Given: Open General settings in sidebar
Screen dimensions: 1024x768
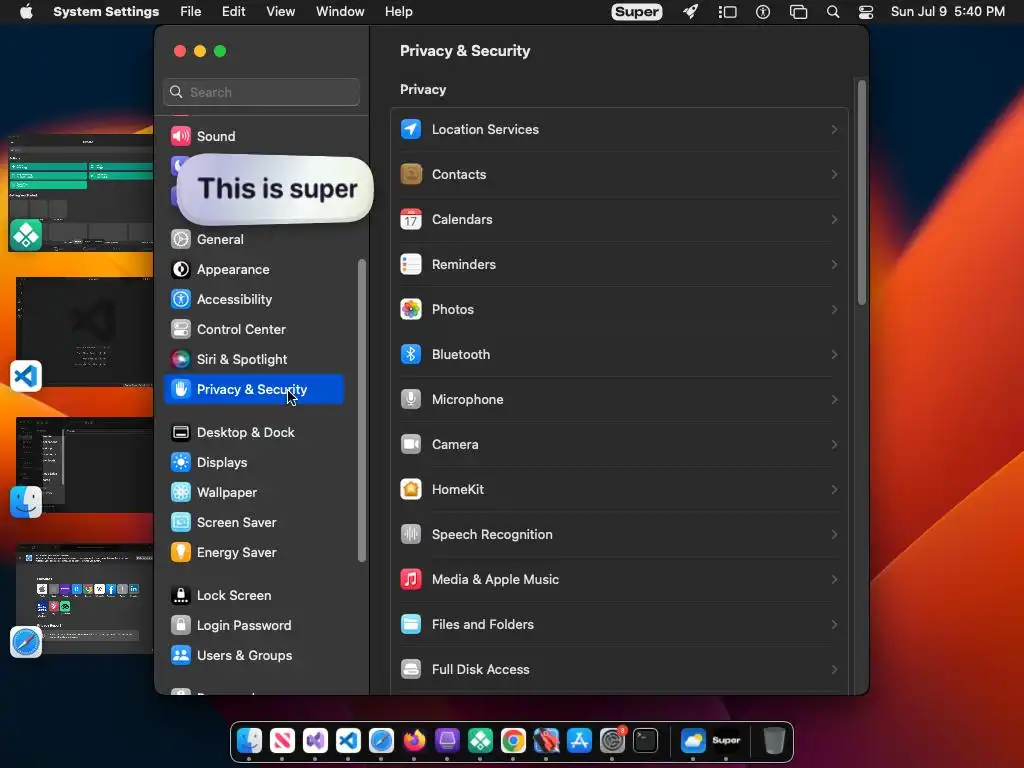Looking at the screenshot, I should click(x=253, y=239).
